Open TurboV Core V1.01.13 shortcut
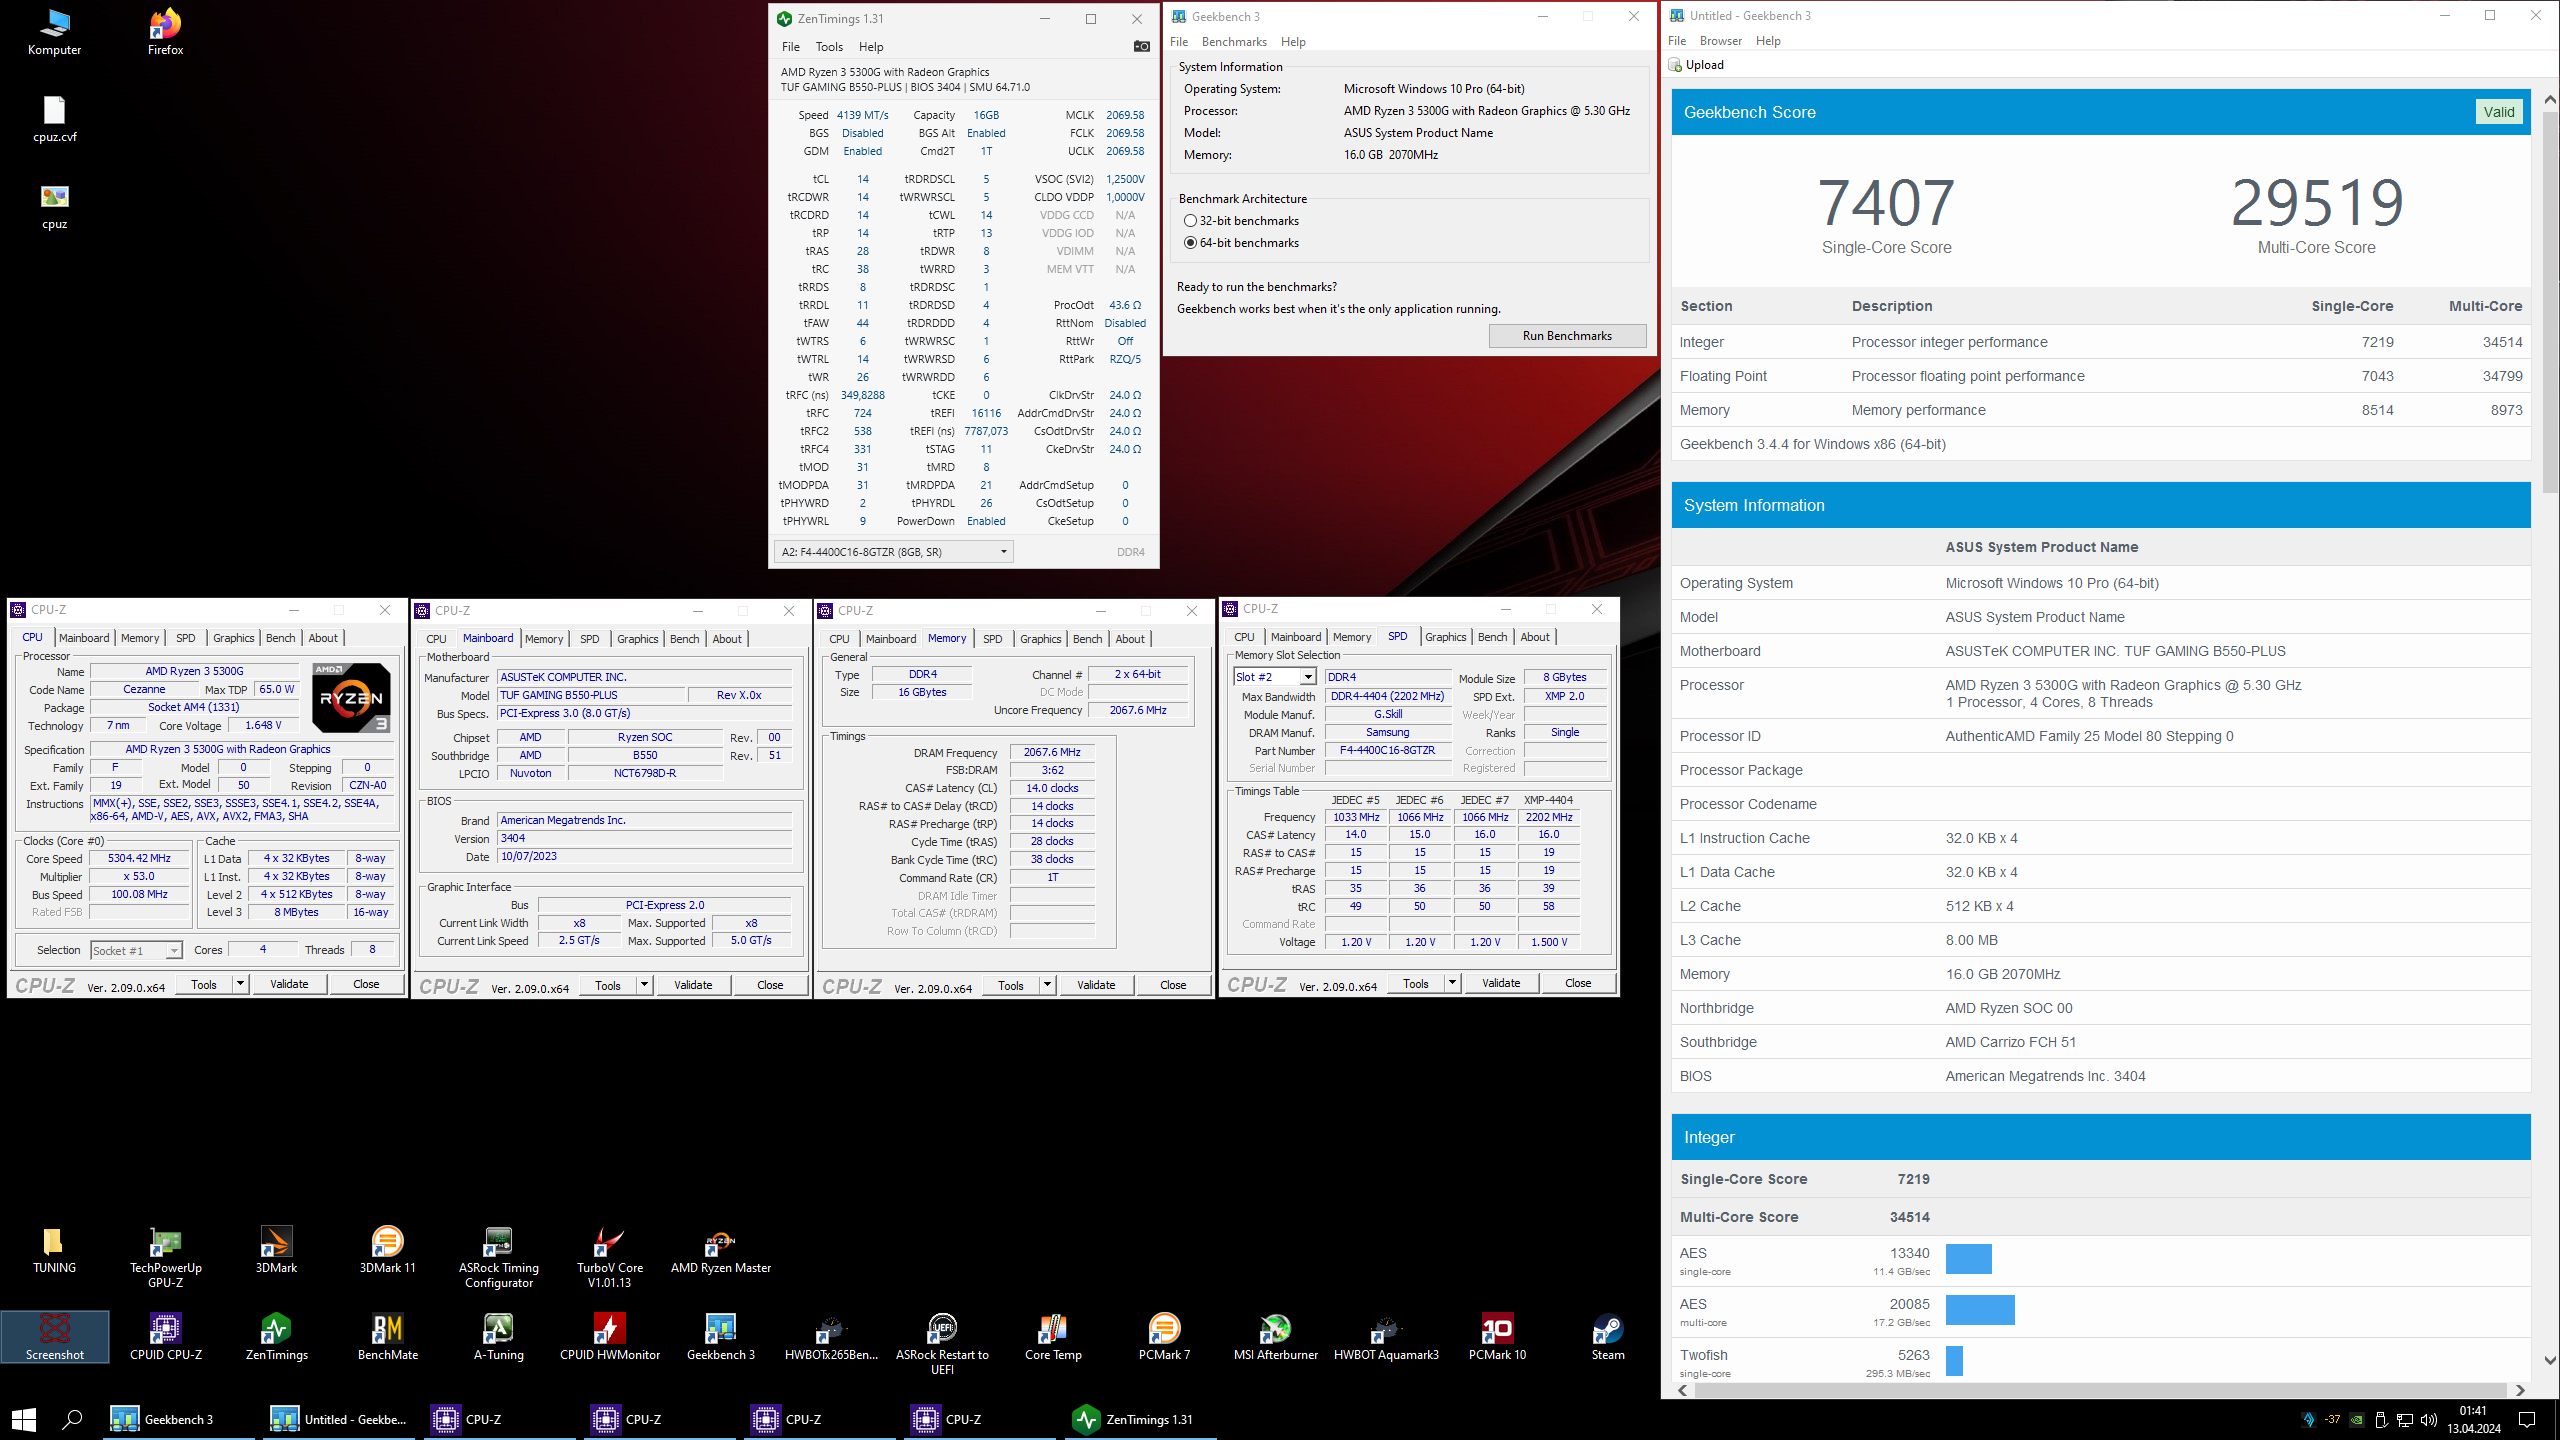 coord(609,1257)
